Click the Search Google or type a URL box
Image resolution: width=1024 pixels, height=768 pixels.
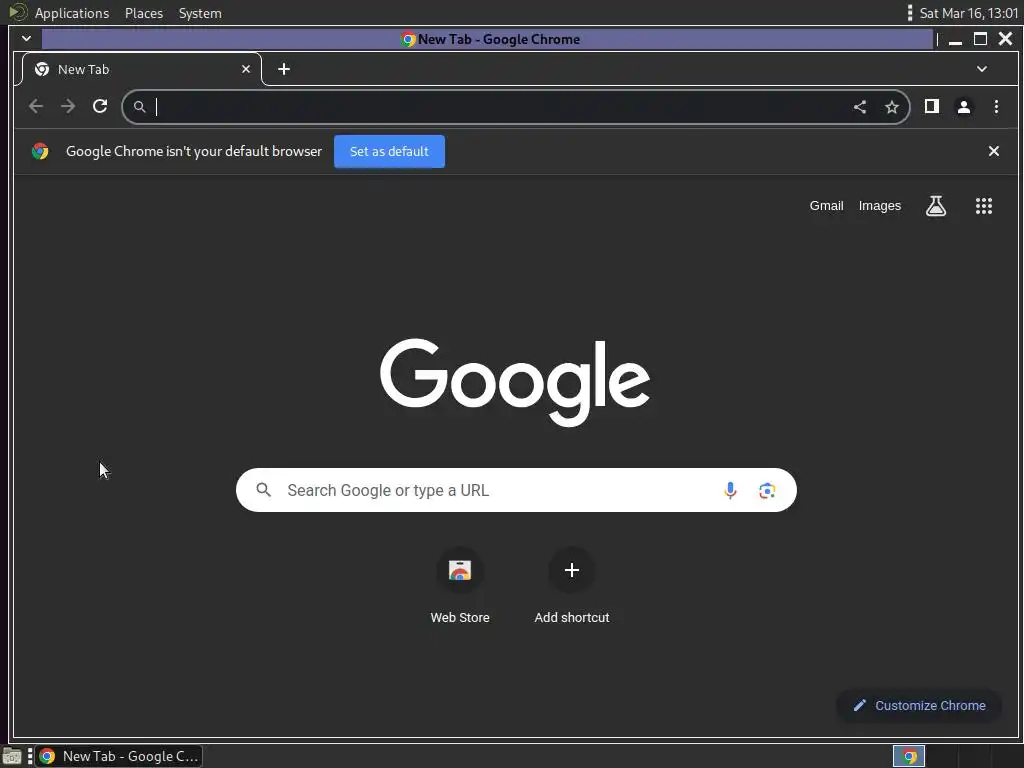(516, 490)
